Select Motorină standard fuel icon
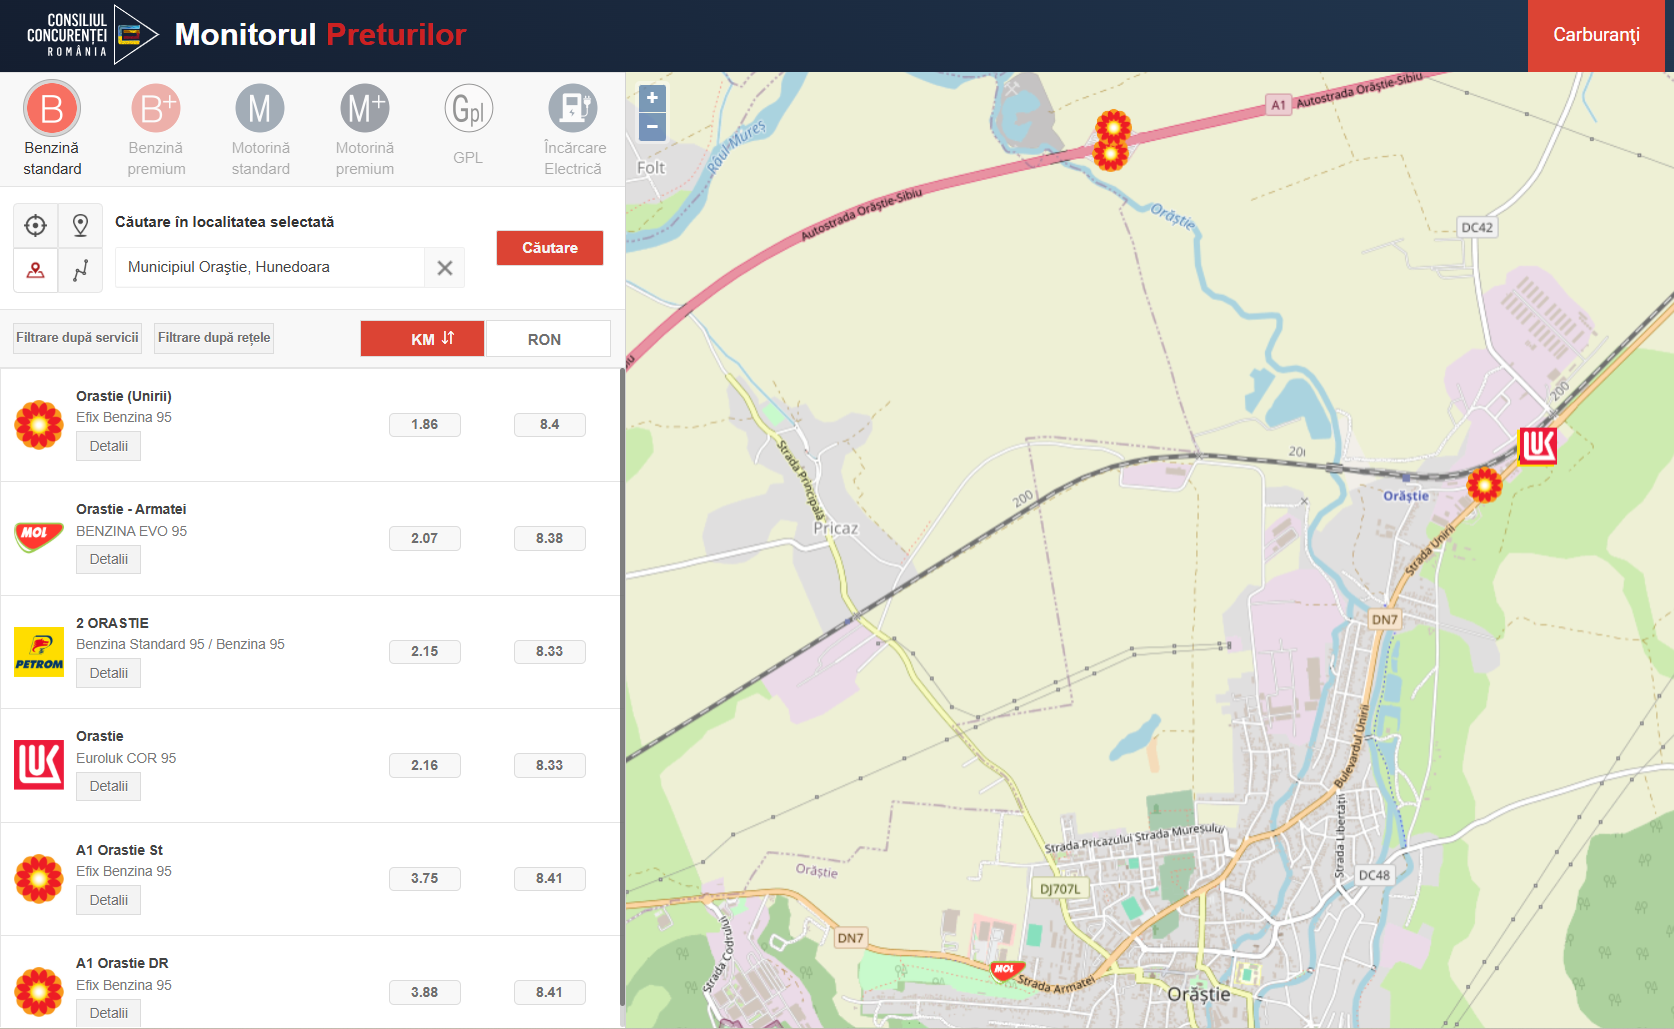Image resolution: width=1674 pixels, height=1029 pixels. click(260, 109)
